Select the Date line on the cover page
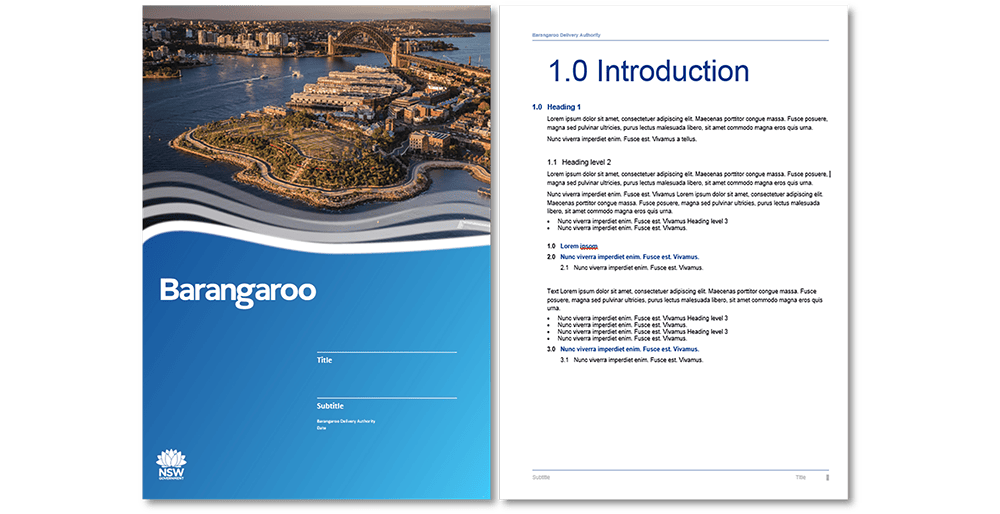The image size is (1000, 514). (321, 428)
